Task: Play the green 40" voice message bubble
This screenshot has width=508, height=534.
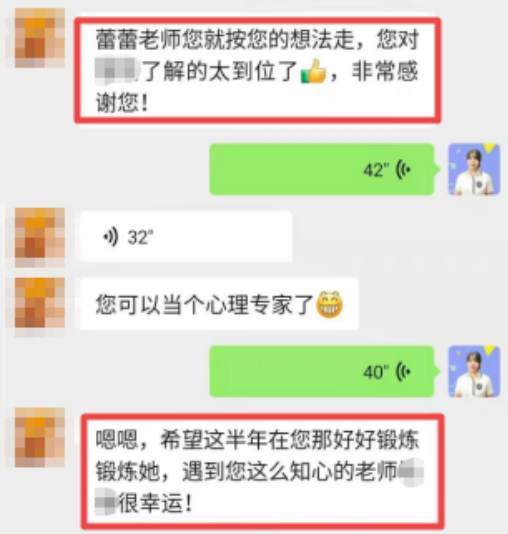Action: (x=322, y=371)
